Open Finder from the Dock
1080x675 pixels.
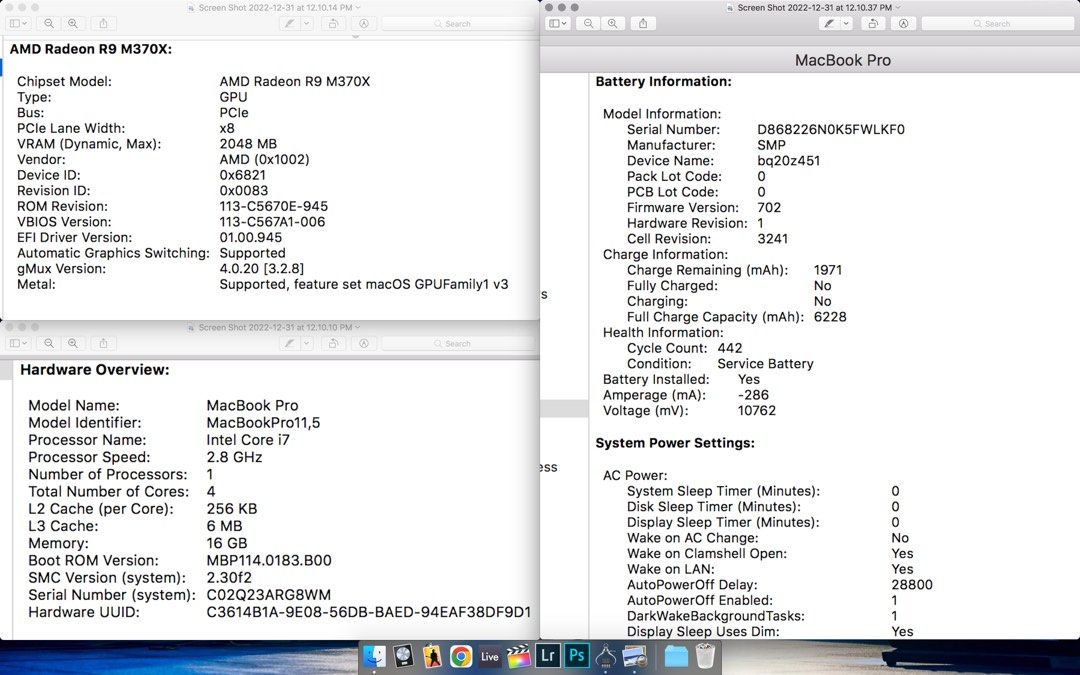coord(375,656)
